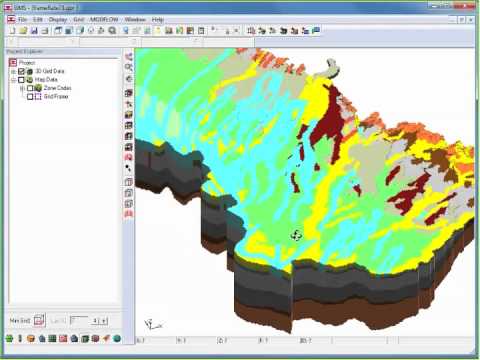This screenshot has width=480, height=360.
Task: Collapse the Map Data tree node
Action: [x=13, y=80]
